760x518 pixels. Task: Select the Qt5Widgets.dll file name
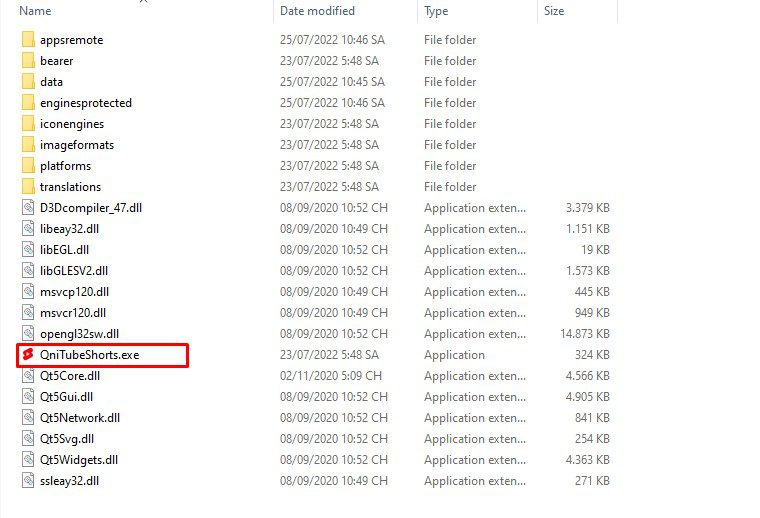point(79,460)
